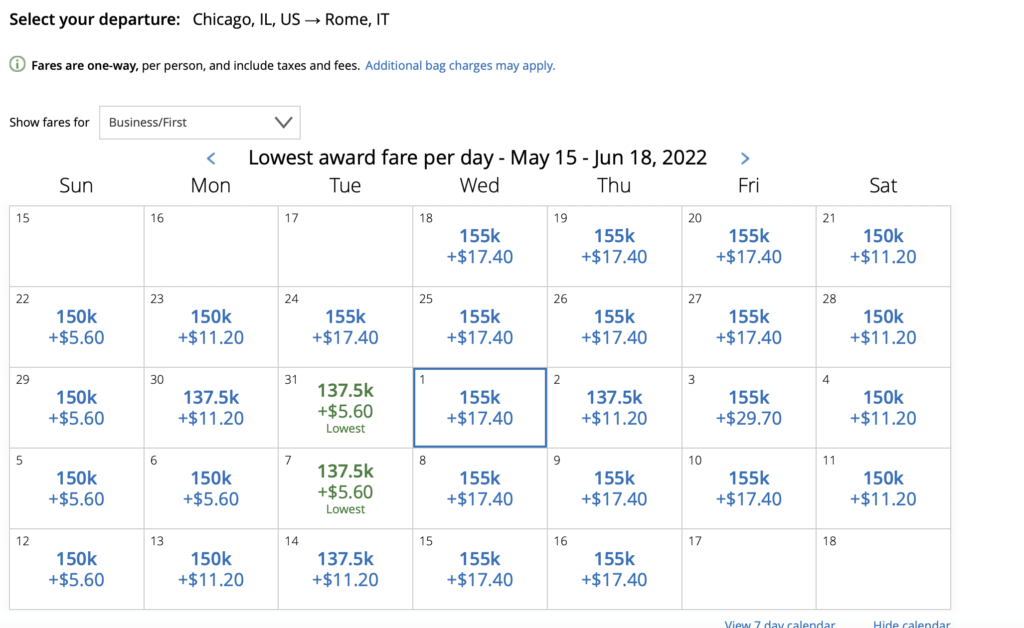Select the May 21 150k fare
This screenshot has width=1024, height=628.
pyautogui.click(x=882, y=246)
